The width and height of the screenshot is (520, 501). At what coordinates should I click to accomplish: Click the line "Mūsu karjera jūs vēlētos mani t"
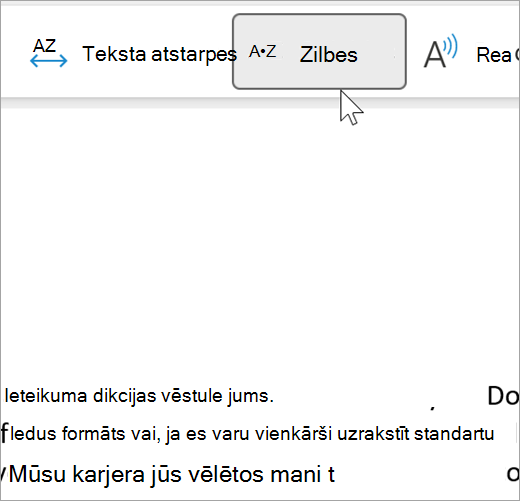tap(172, 474)
